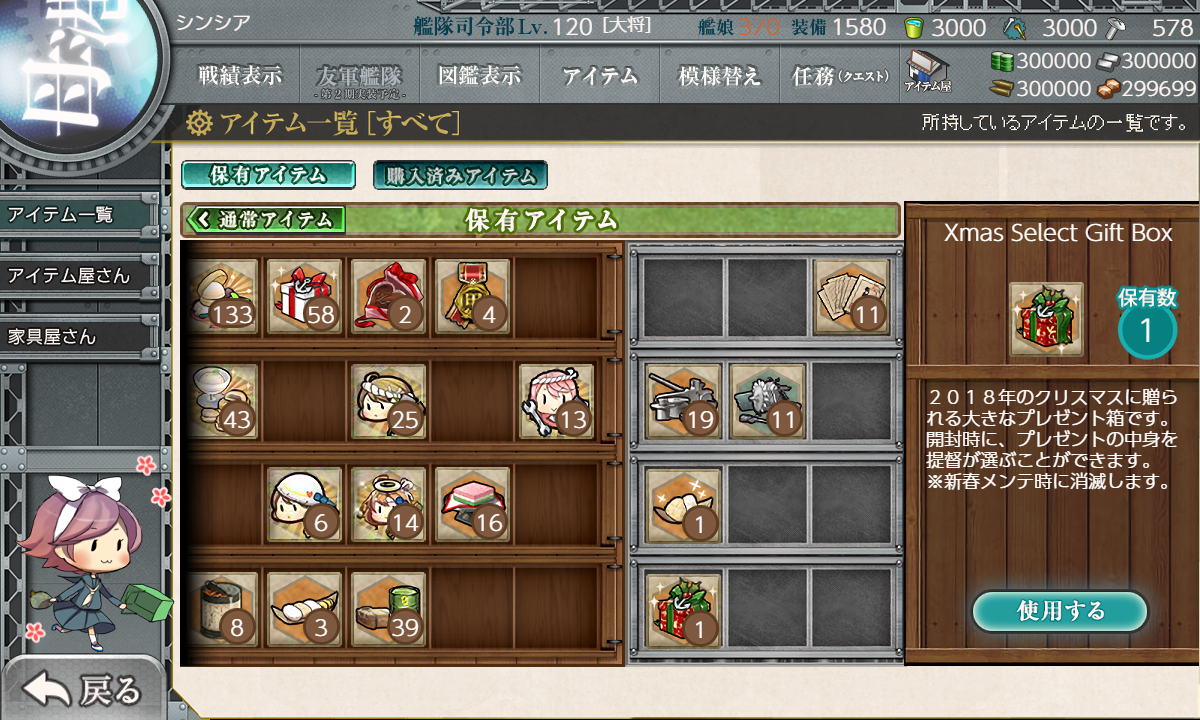Choose the playing cards item with 11

point(852,296)
